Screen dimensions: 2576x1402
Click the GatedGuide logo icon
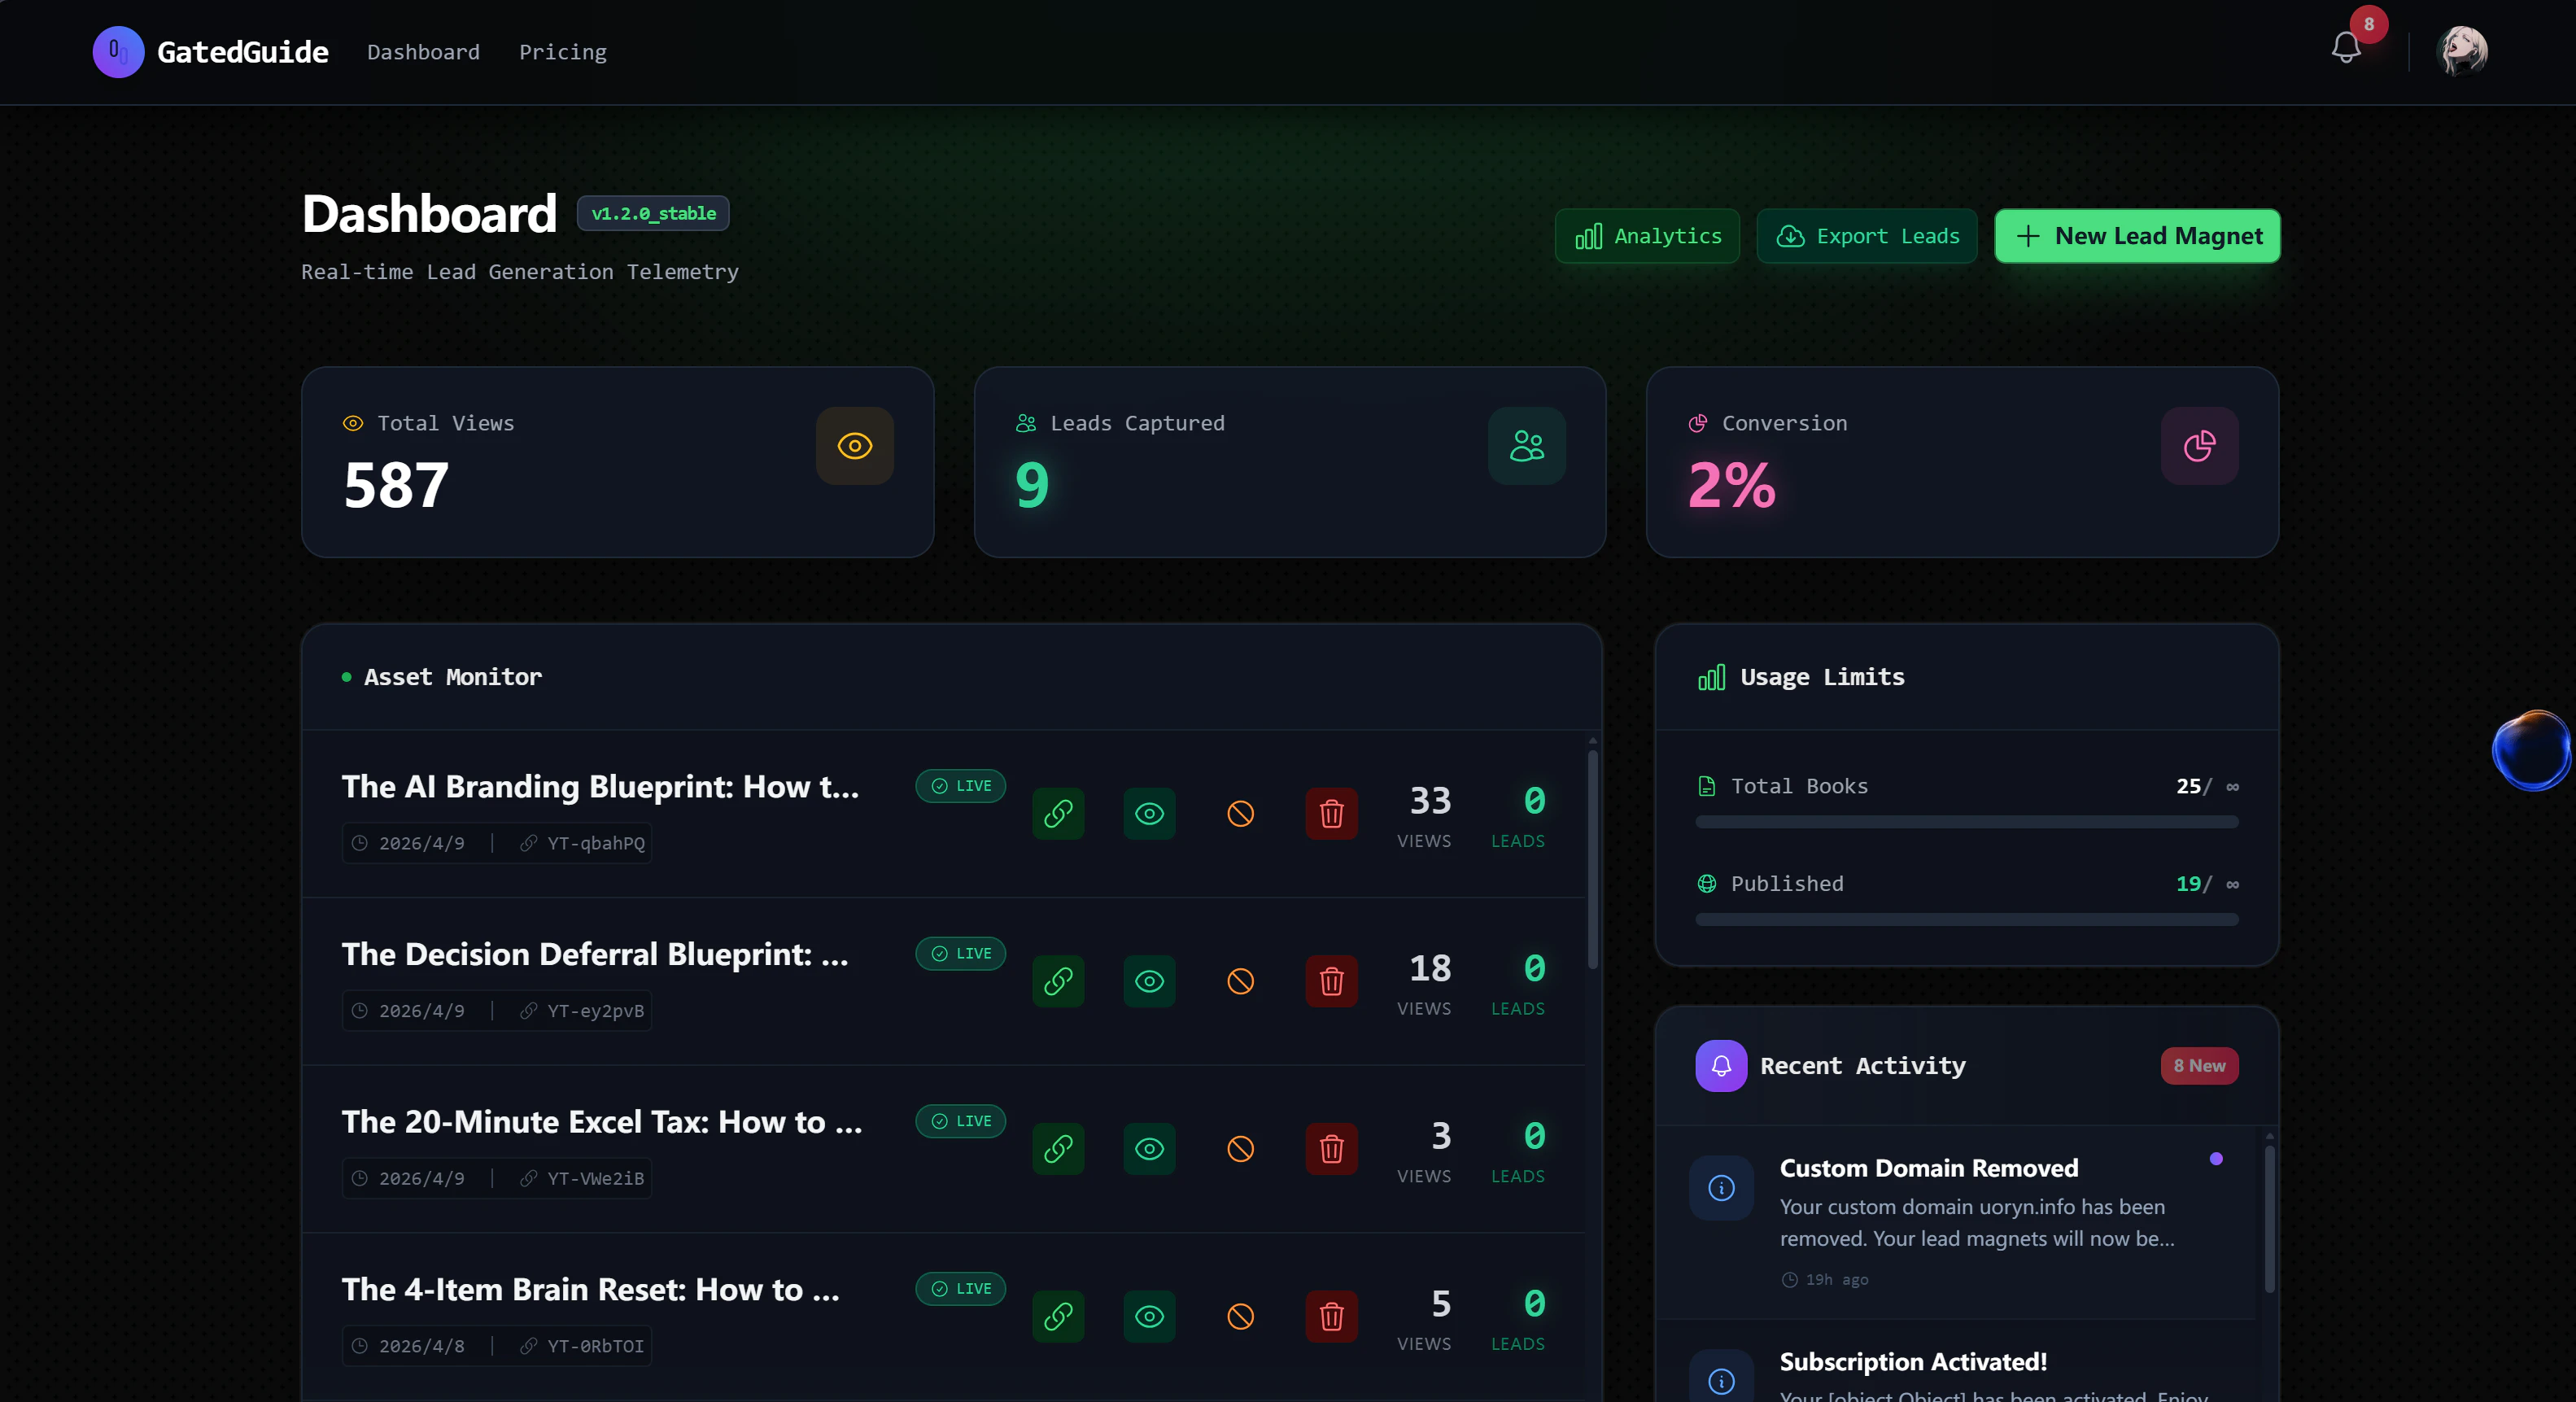pos(118,52)
